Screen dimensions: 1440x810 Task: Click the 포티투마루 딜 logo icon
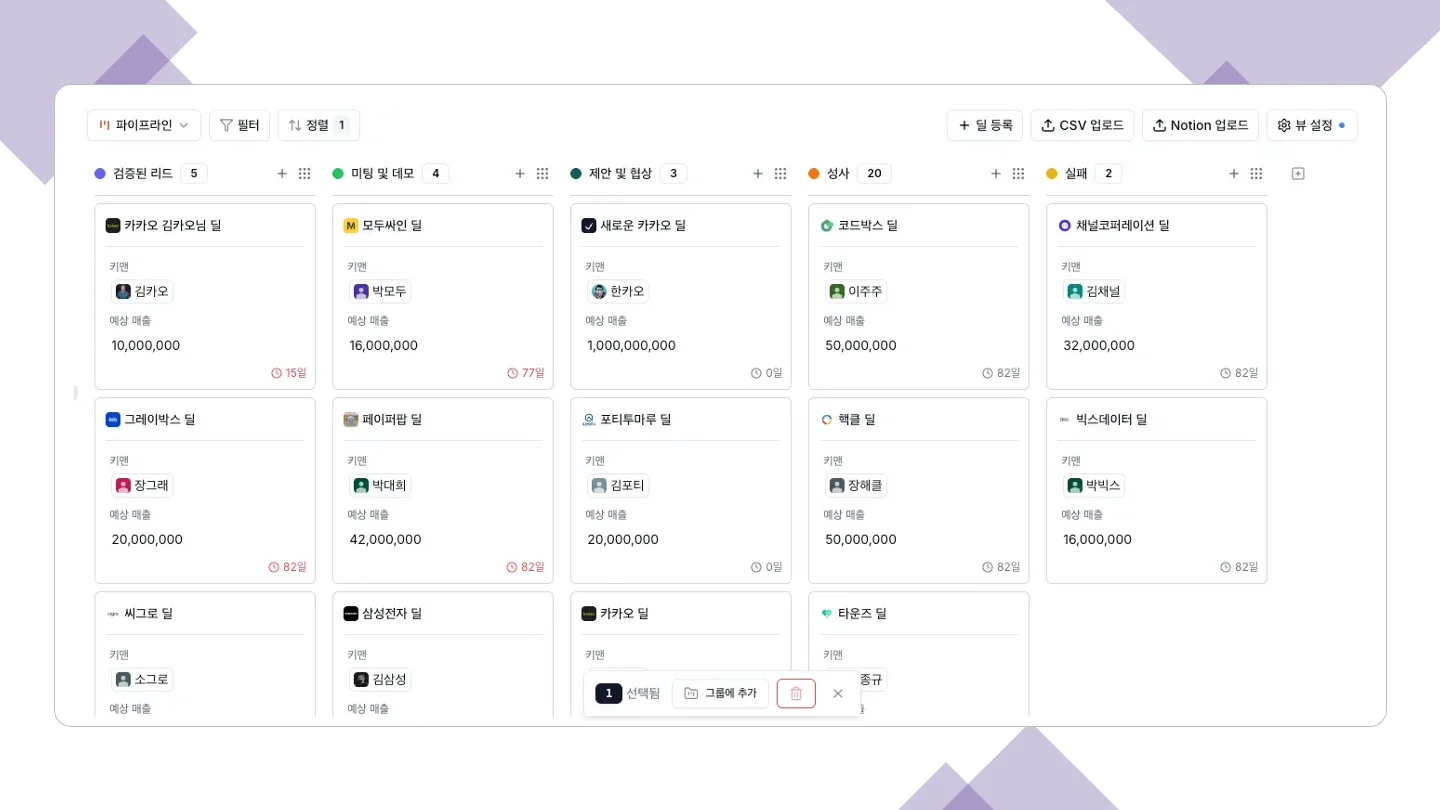(x=589, y=420)
